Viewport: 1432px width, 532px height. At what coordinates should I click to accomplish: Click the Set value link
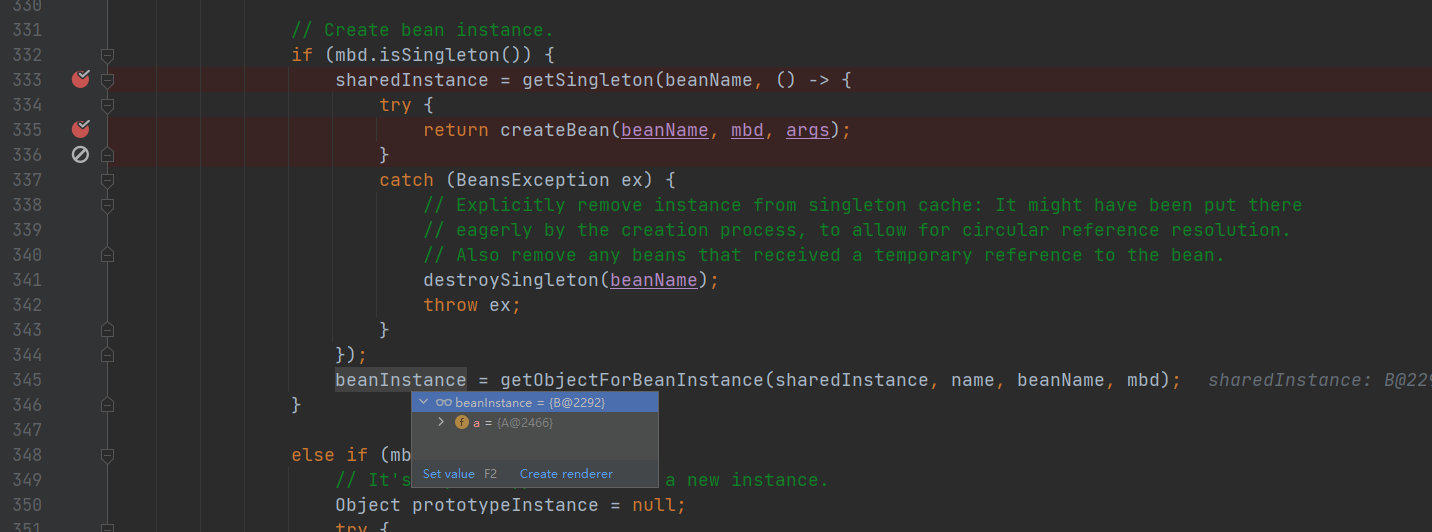[449, 474]
